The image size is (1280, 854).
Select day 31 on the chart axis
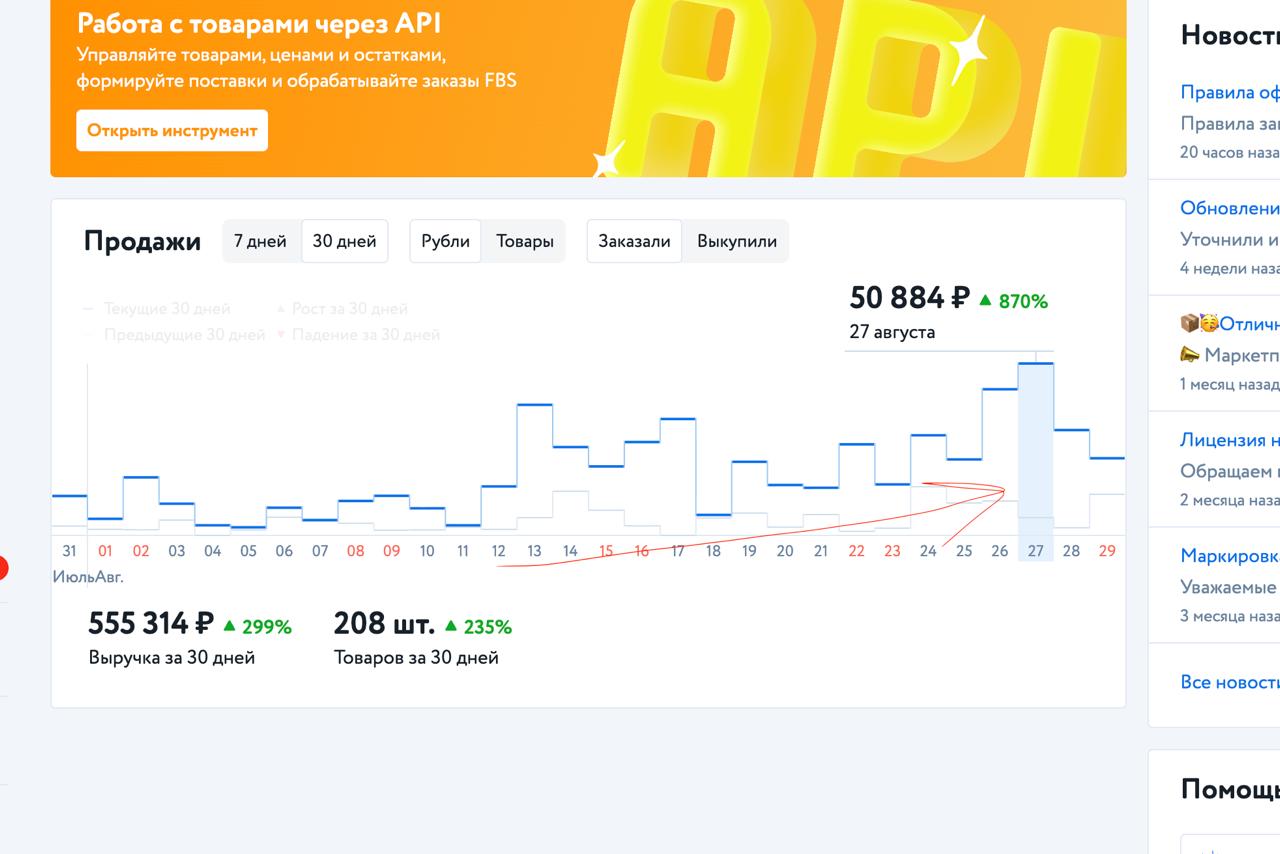click(x=69, y=550)
